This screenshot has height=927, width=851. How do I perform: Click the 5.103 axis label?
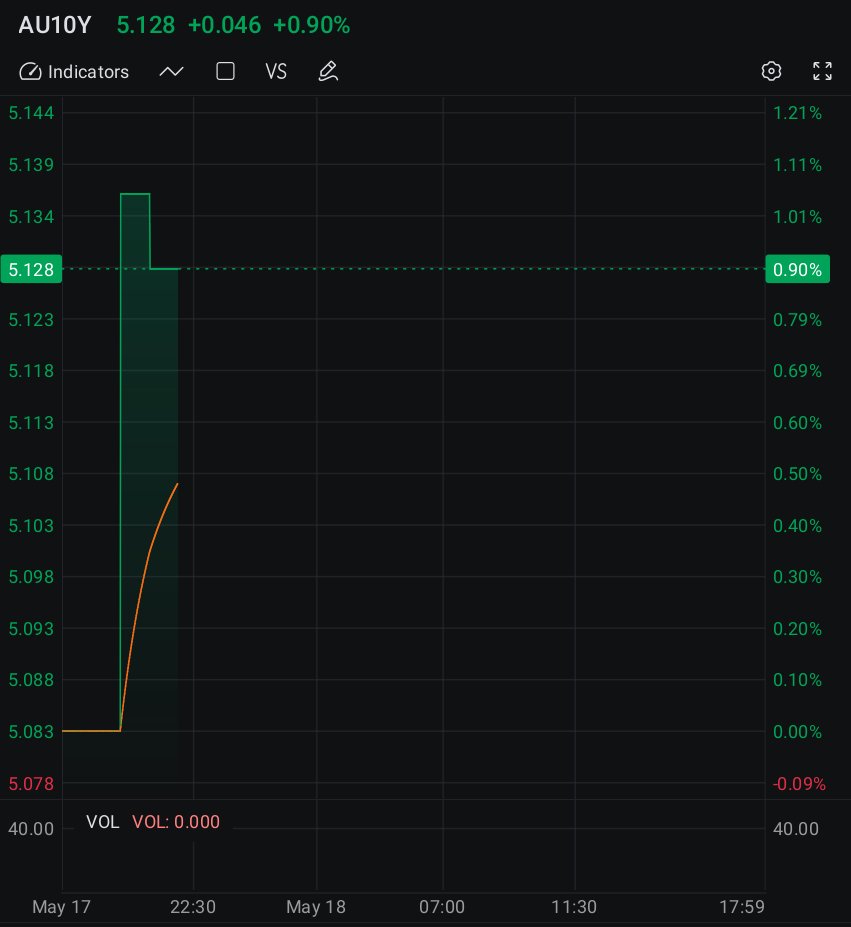[x=31, y=526]
